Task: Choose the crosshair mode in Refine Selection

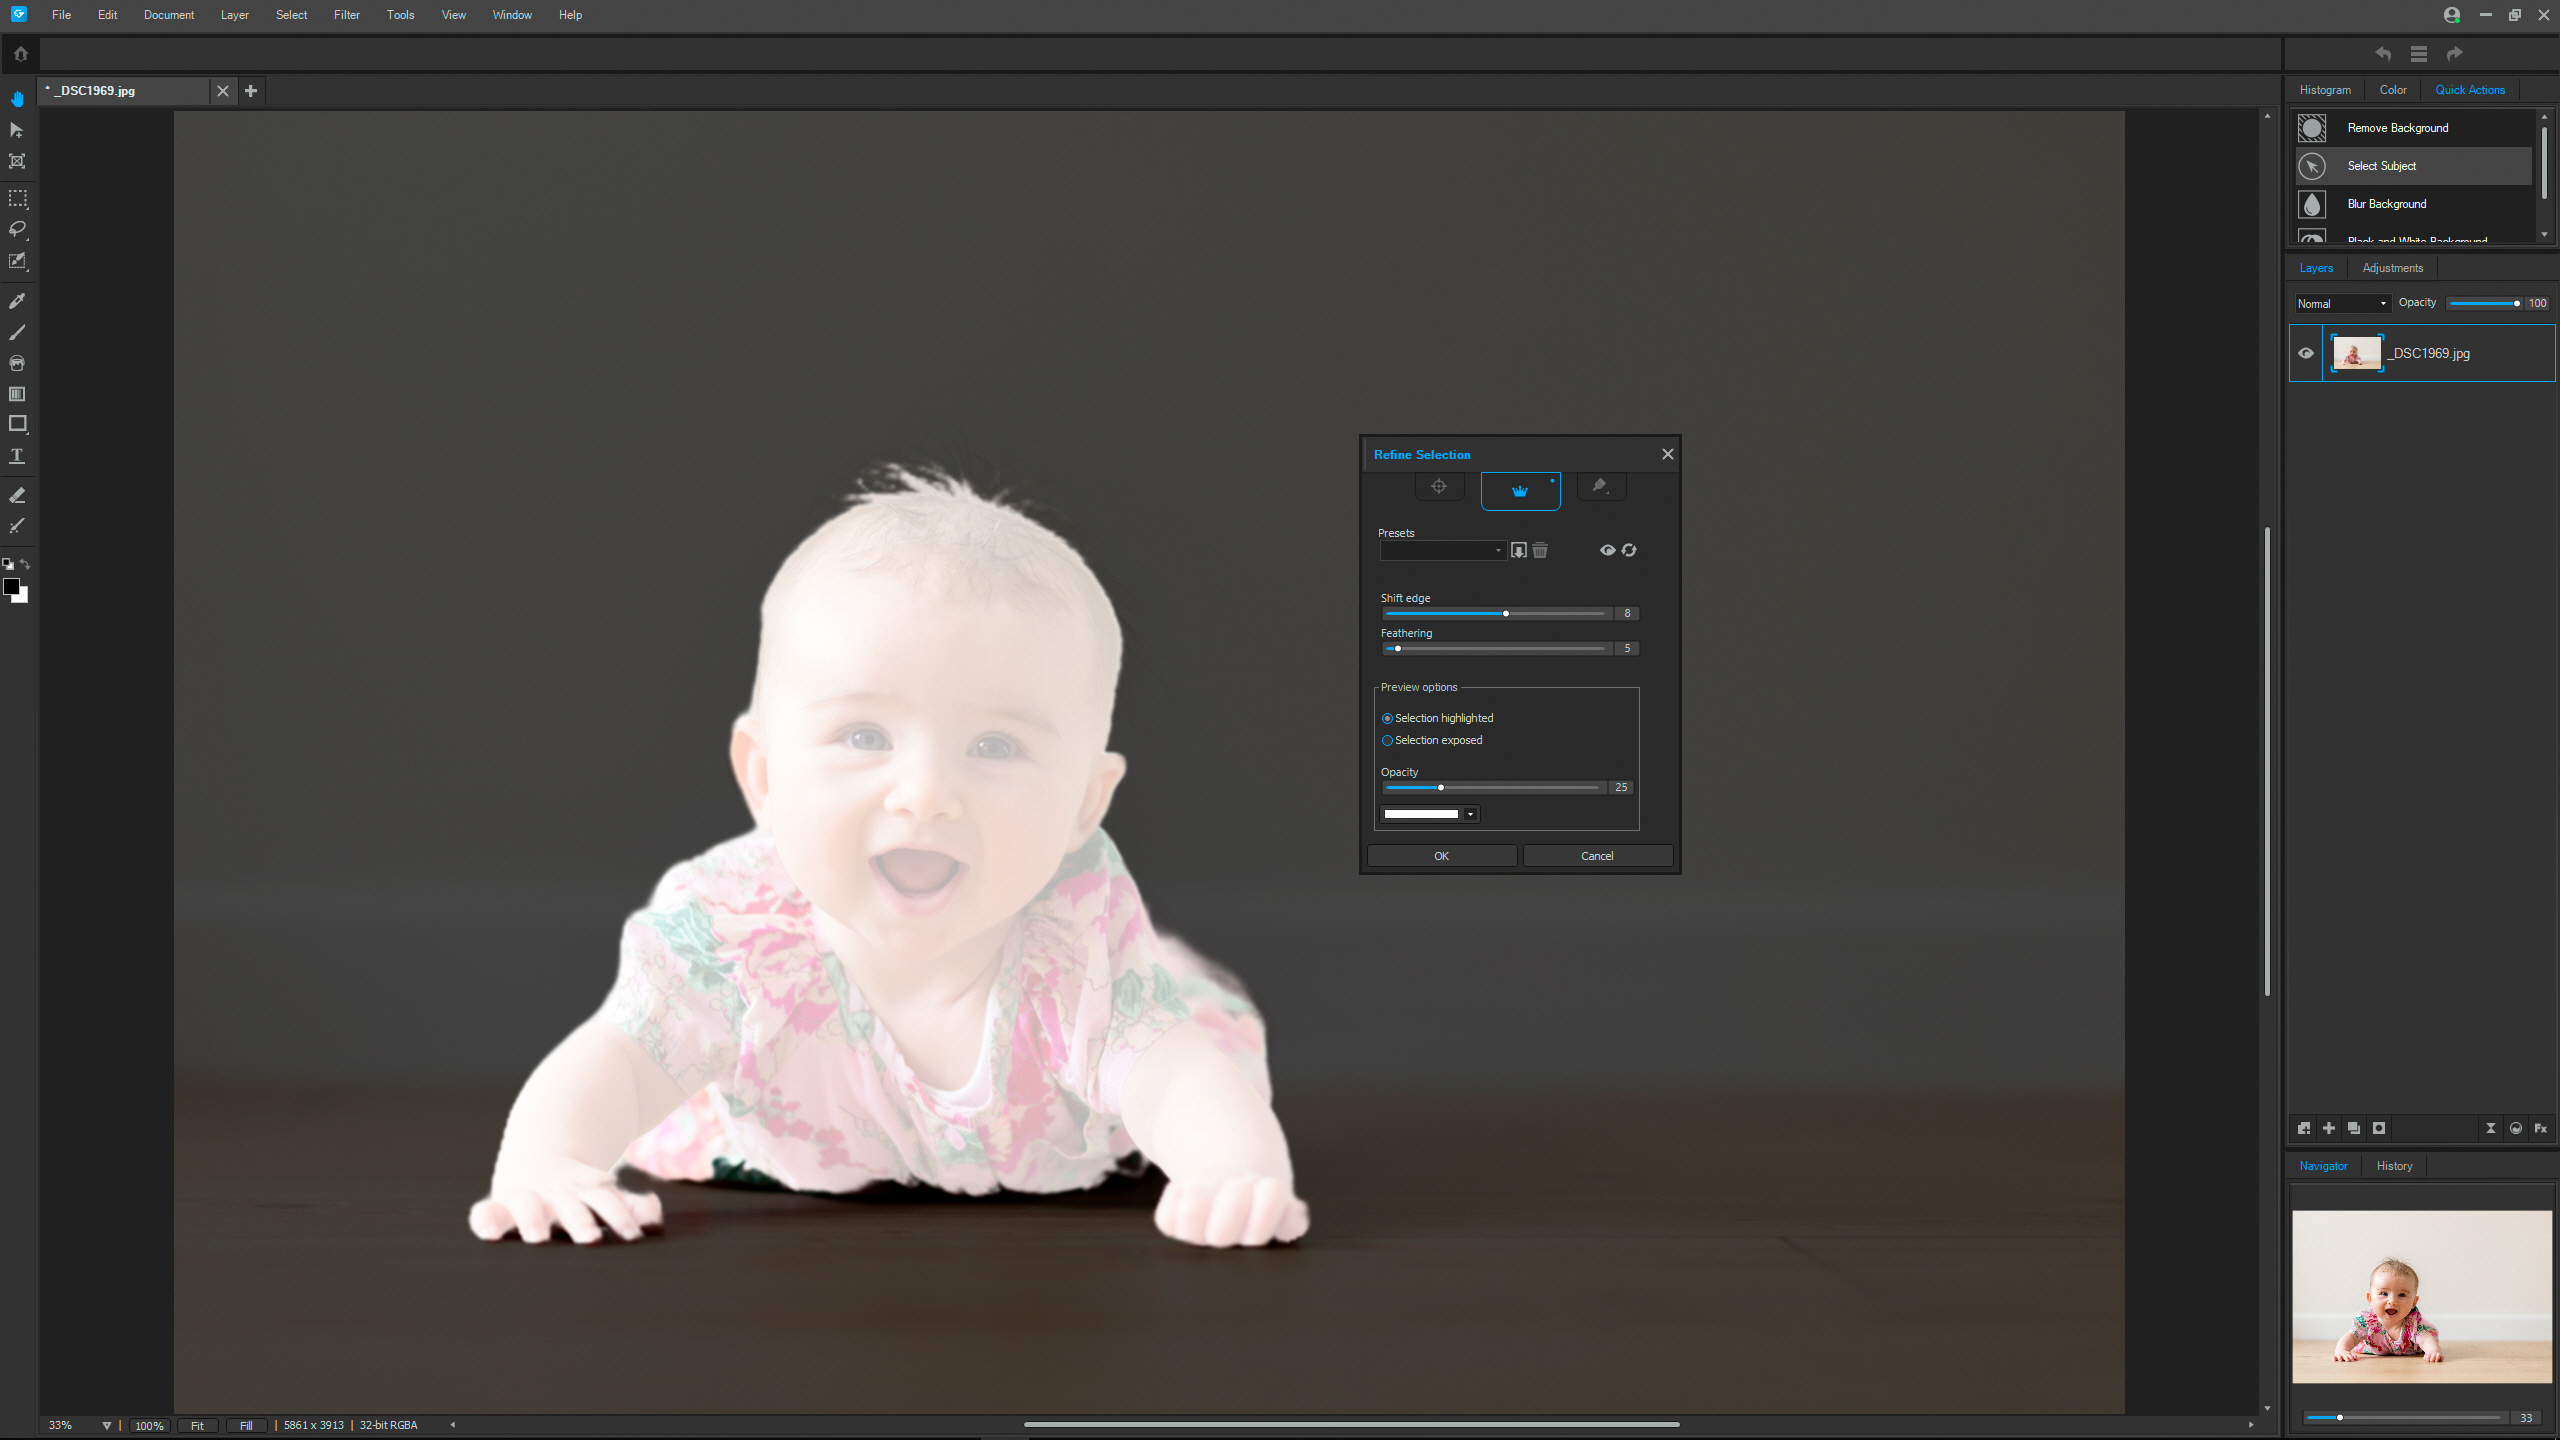Action: [x=1439, y=486]
